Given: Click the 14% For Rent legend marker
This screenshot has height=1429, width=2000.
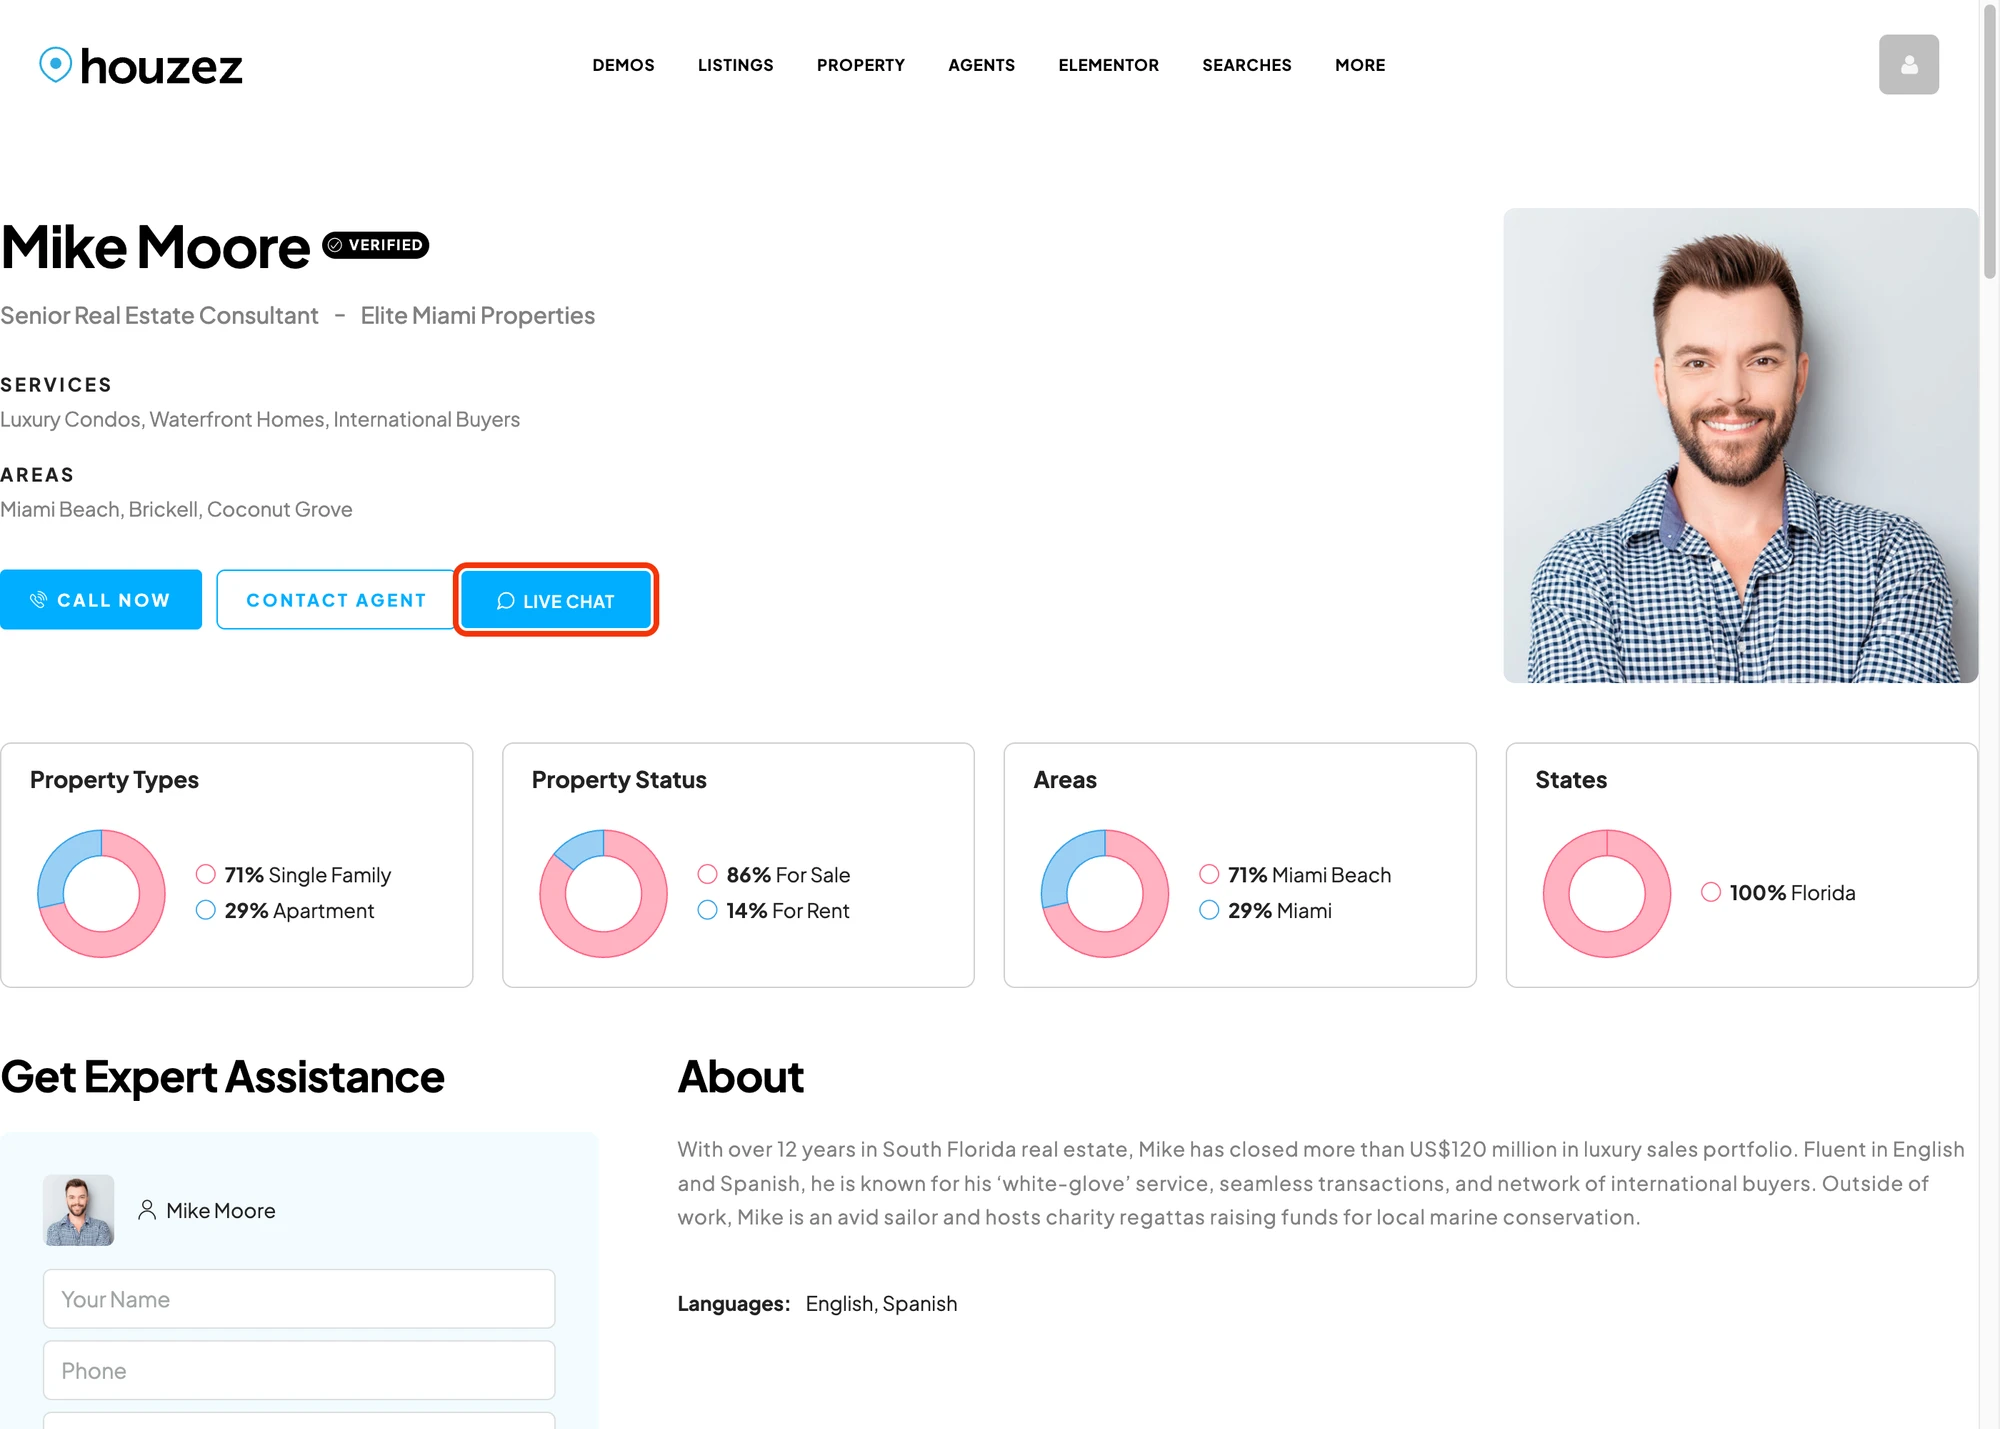Looking at the screenshot, I should pyautogui.click(x=707, y=910).
